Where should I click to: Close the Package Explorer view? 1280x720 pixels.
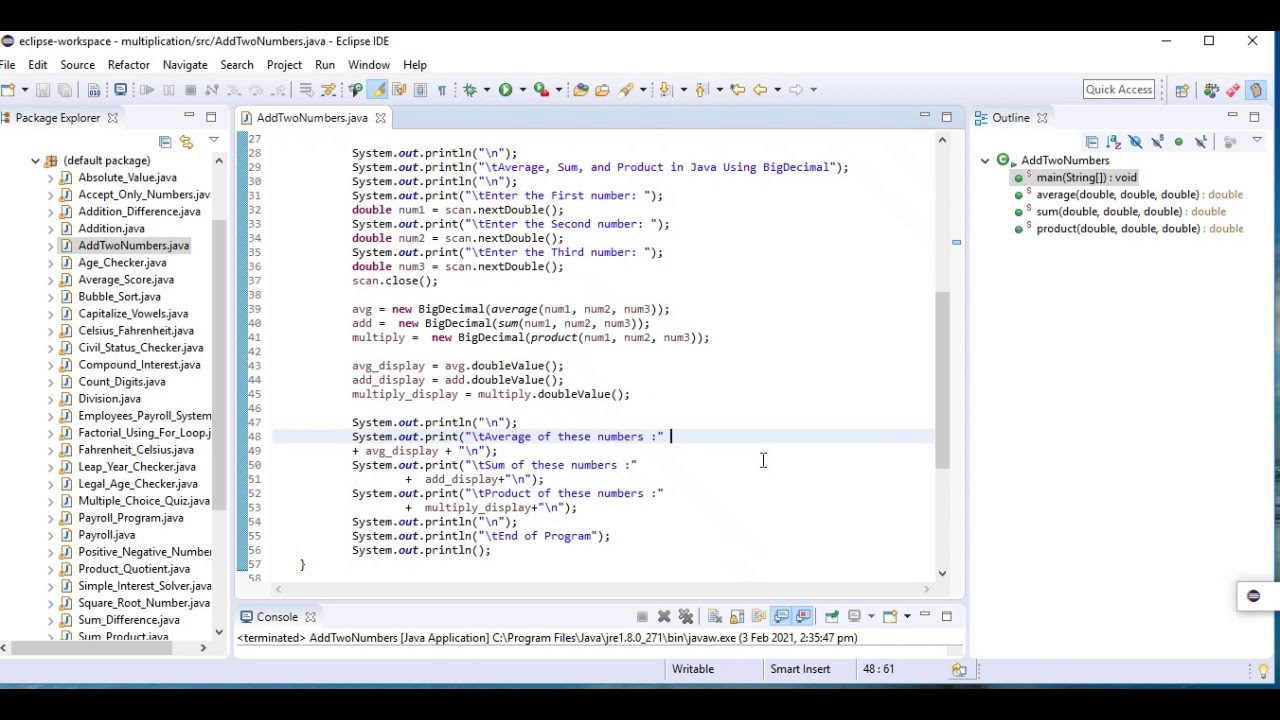(x=112, y=118)
